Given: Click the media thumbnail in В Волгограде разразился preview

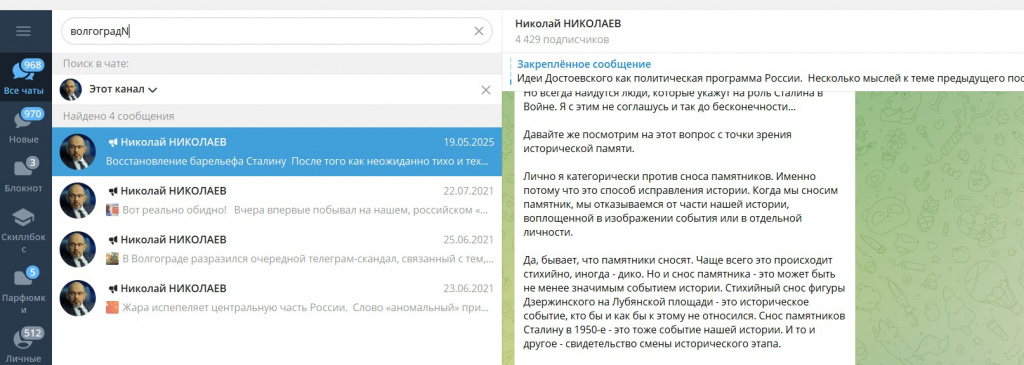Looking at the screenshot, I should 112,259.
